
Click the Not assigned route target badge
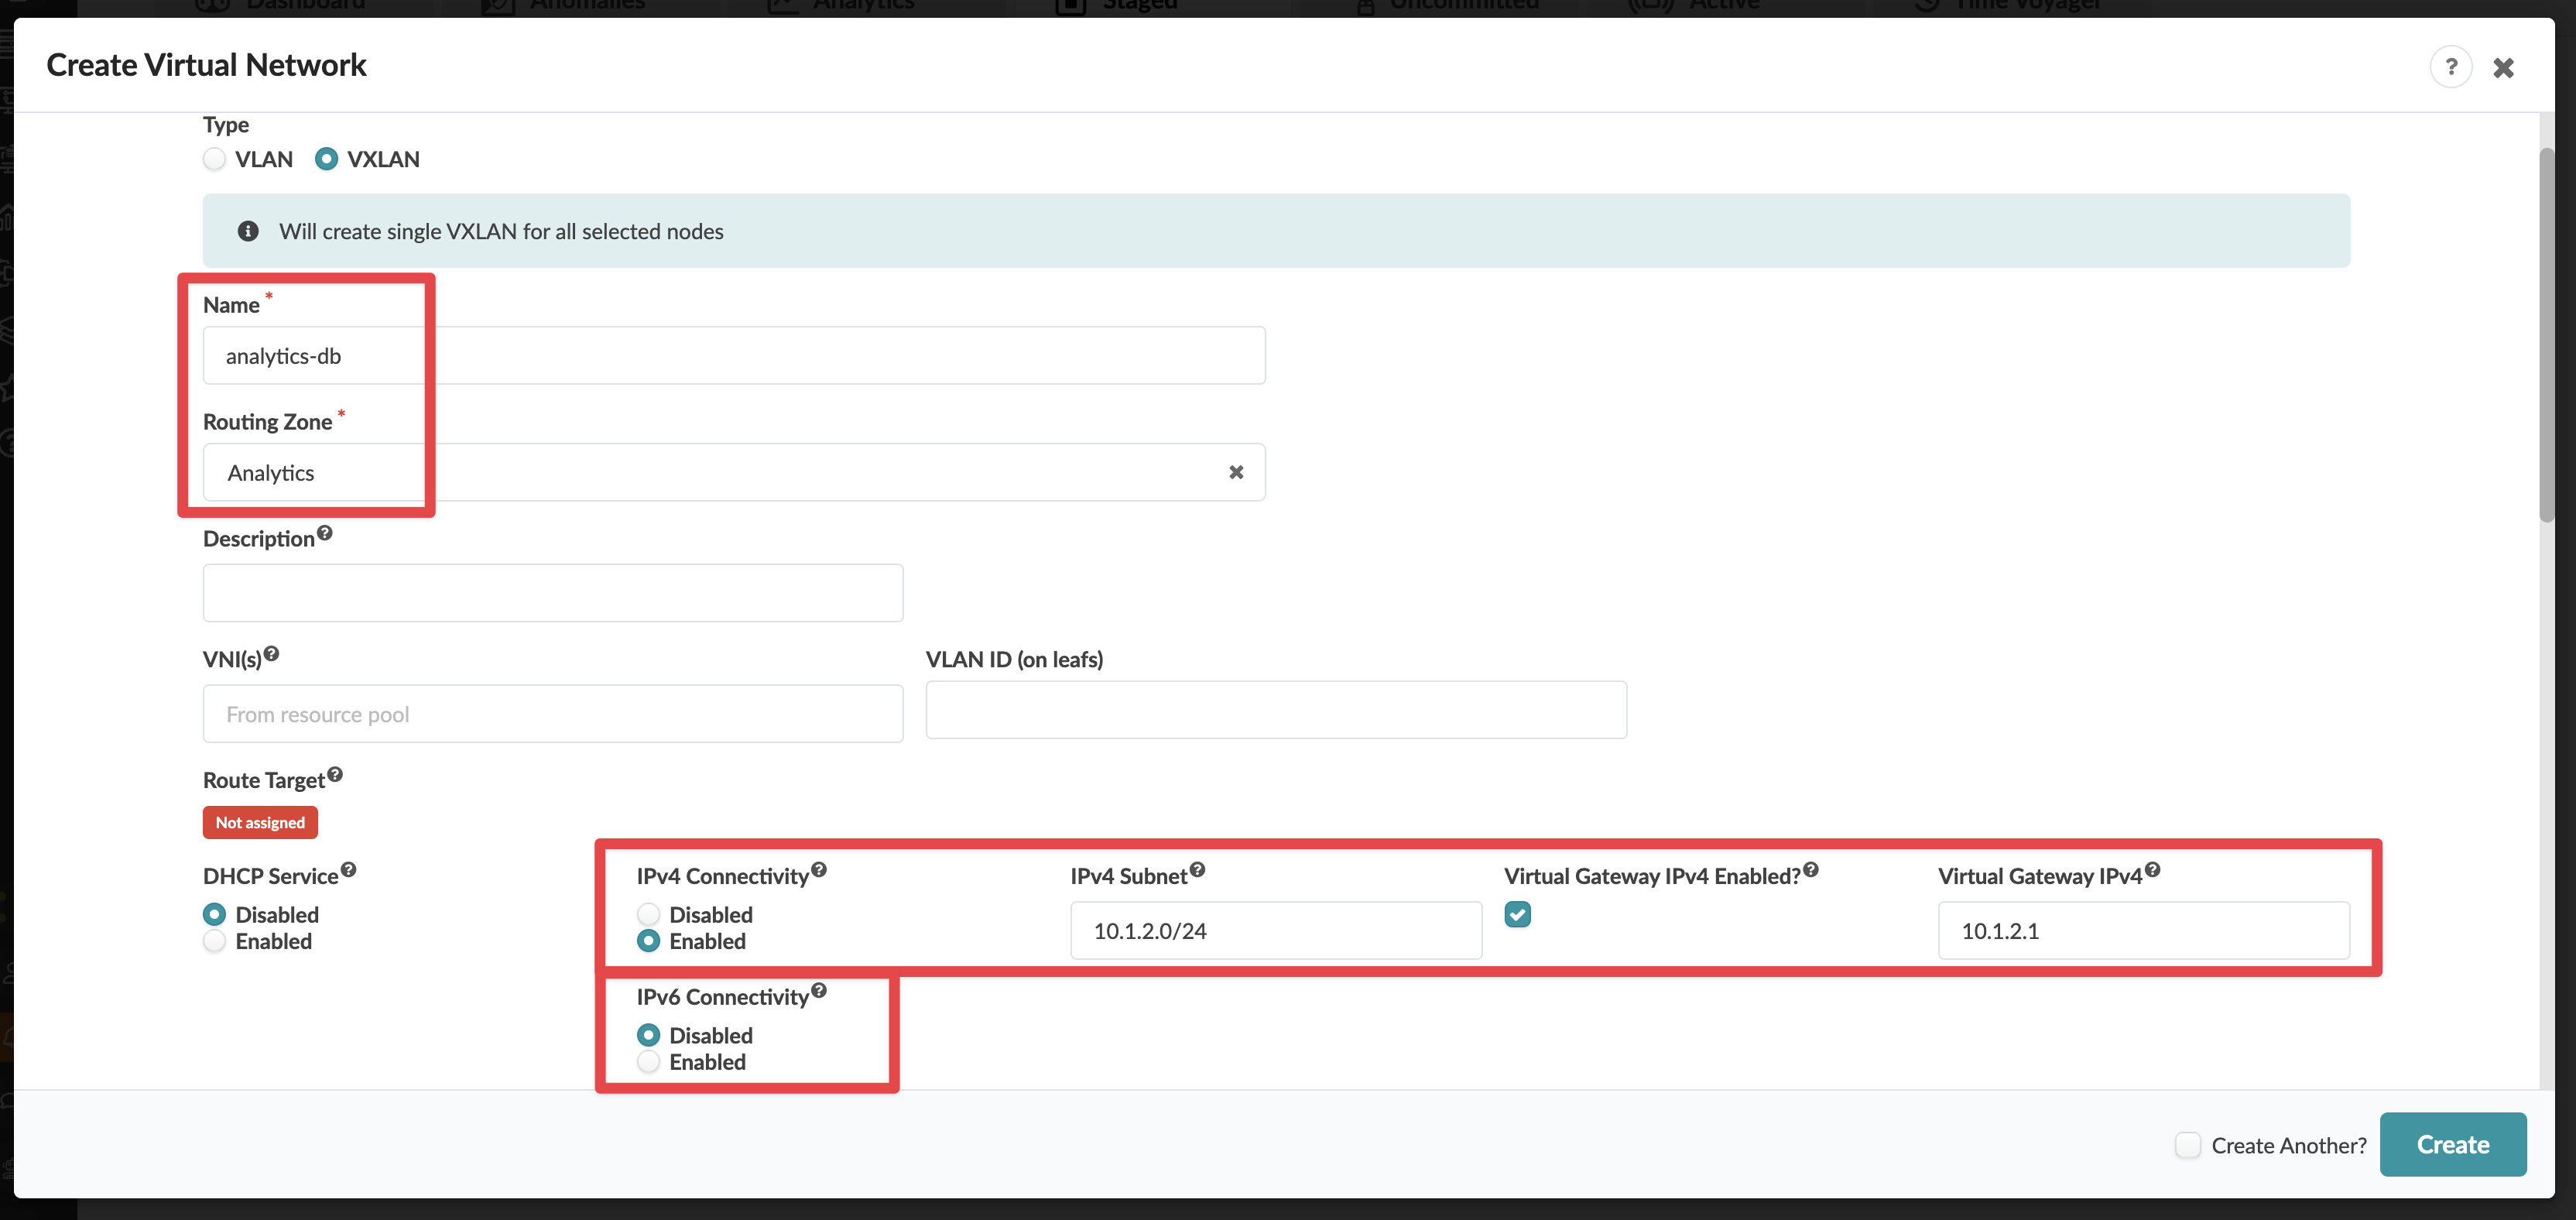260,822
